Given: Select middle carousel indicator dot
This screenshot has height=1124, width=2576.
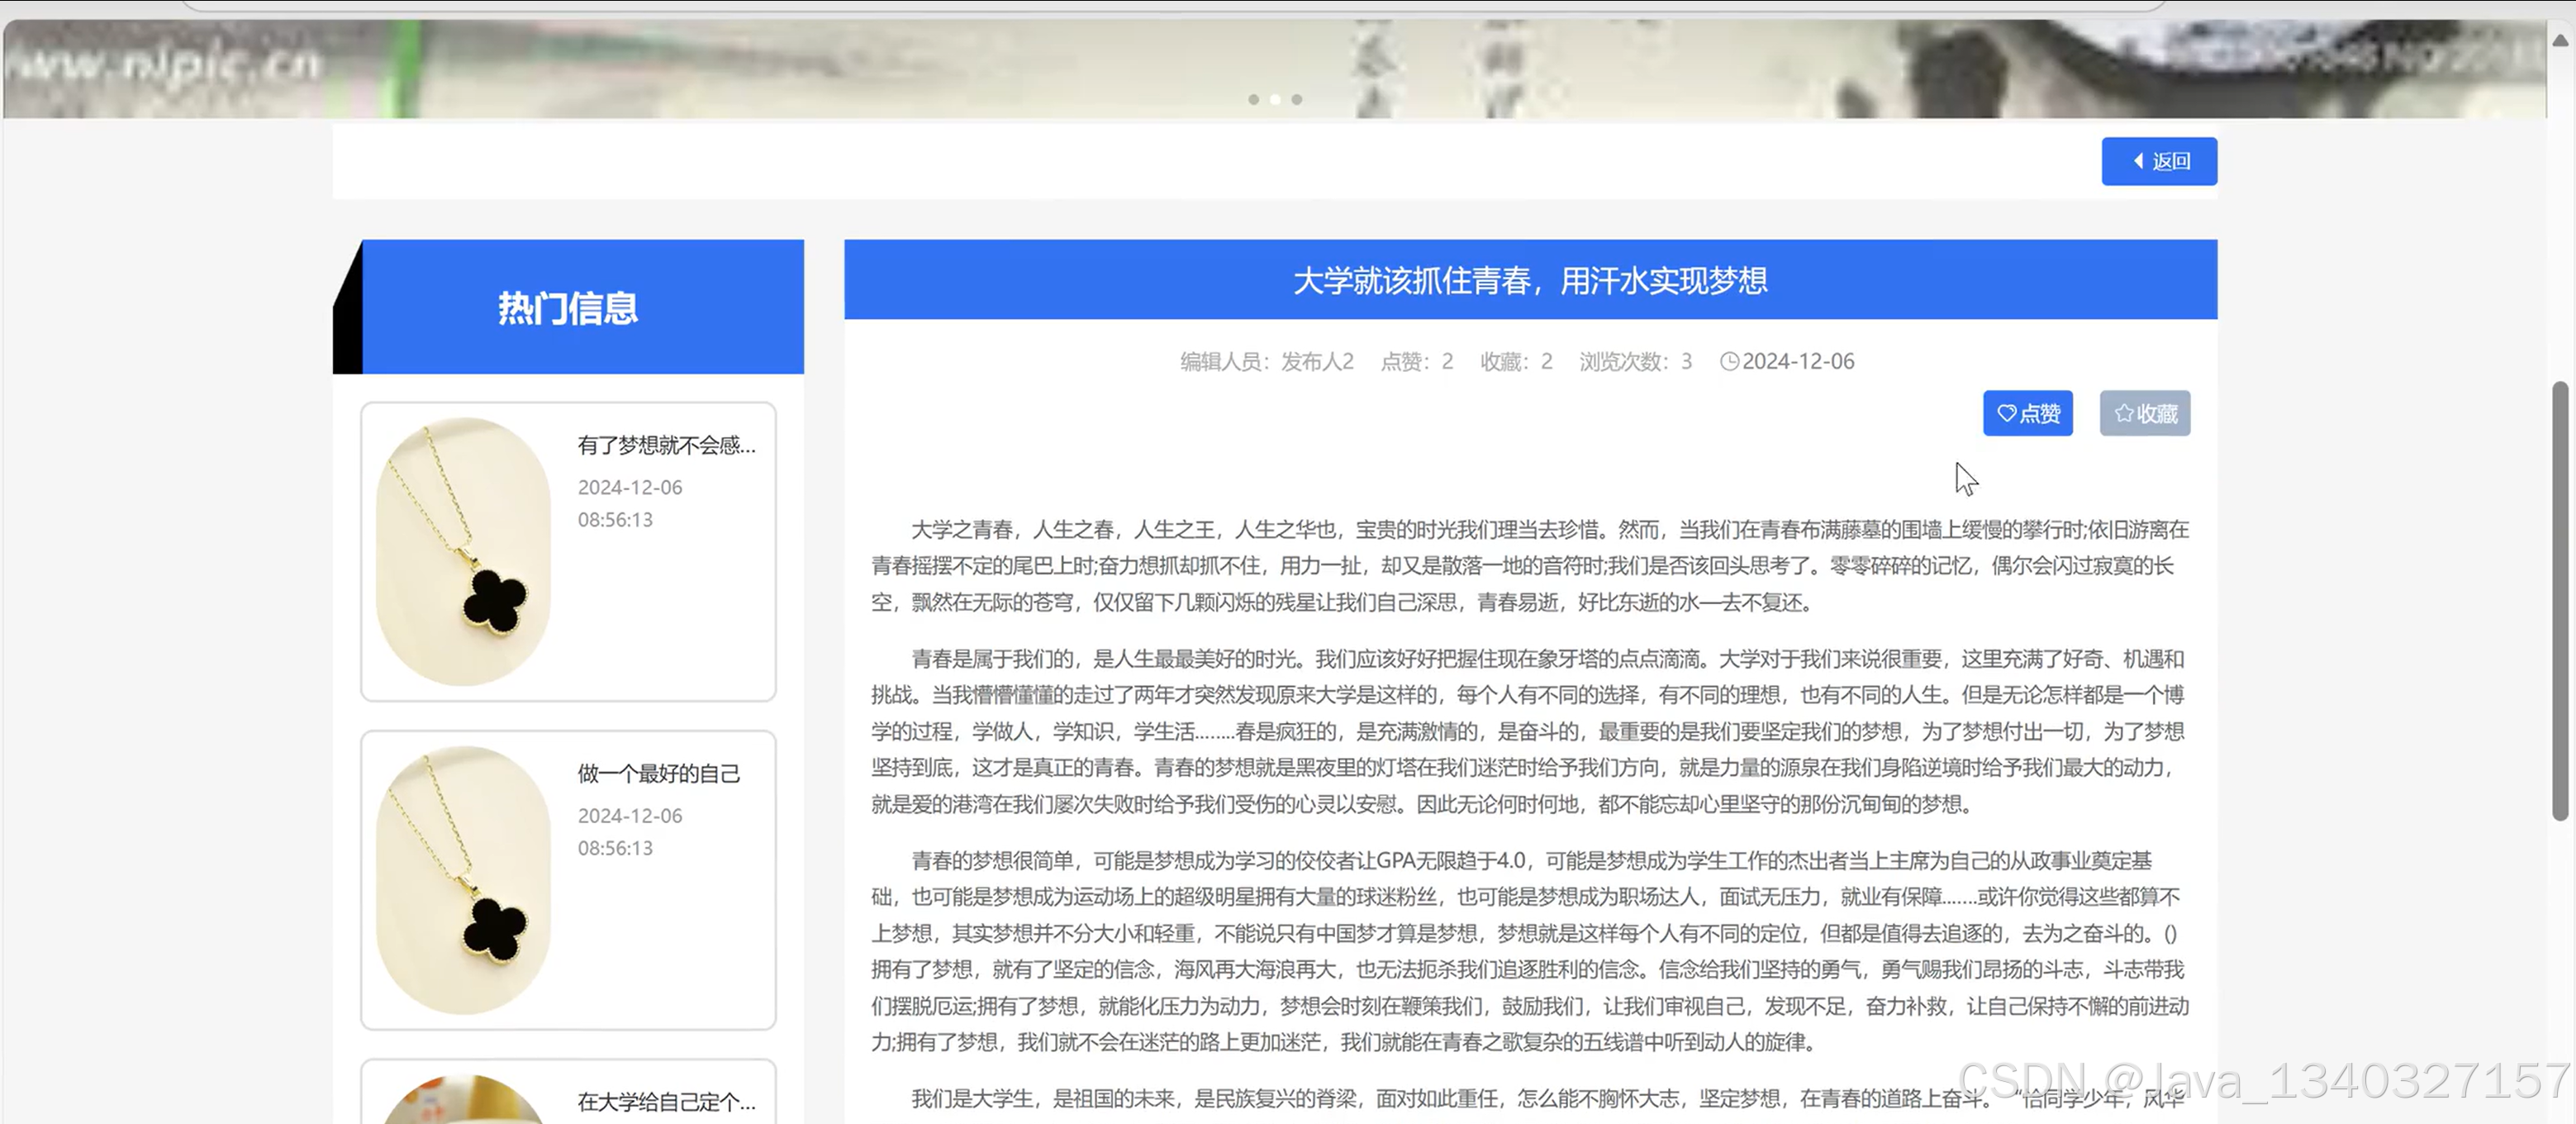Looking at the screenshot, I should tap(1274, 99).
